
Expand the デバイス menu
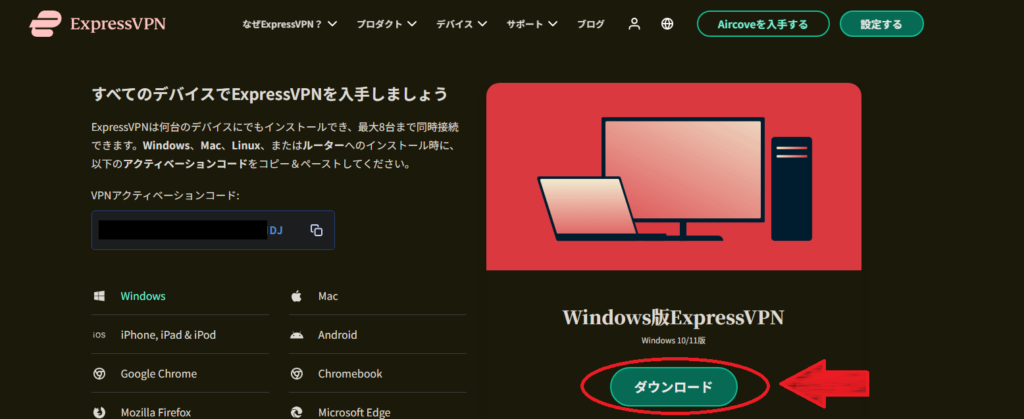[462, 24]
